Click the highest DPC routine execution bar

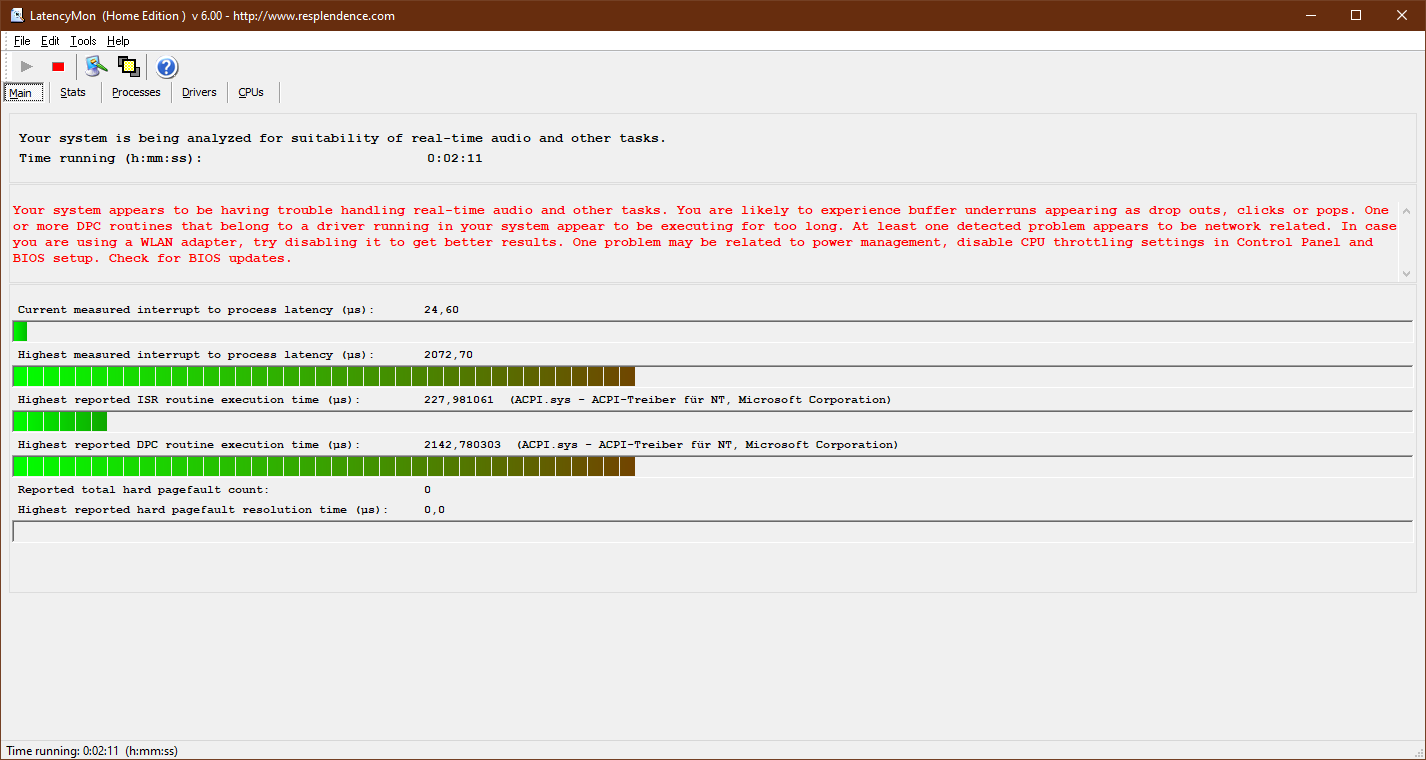pos(713,466)
